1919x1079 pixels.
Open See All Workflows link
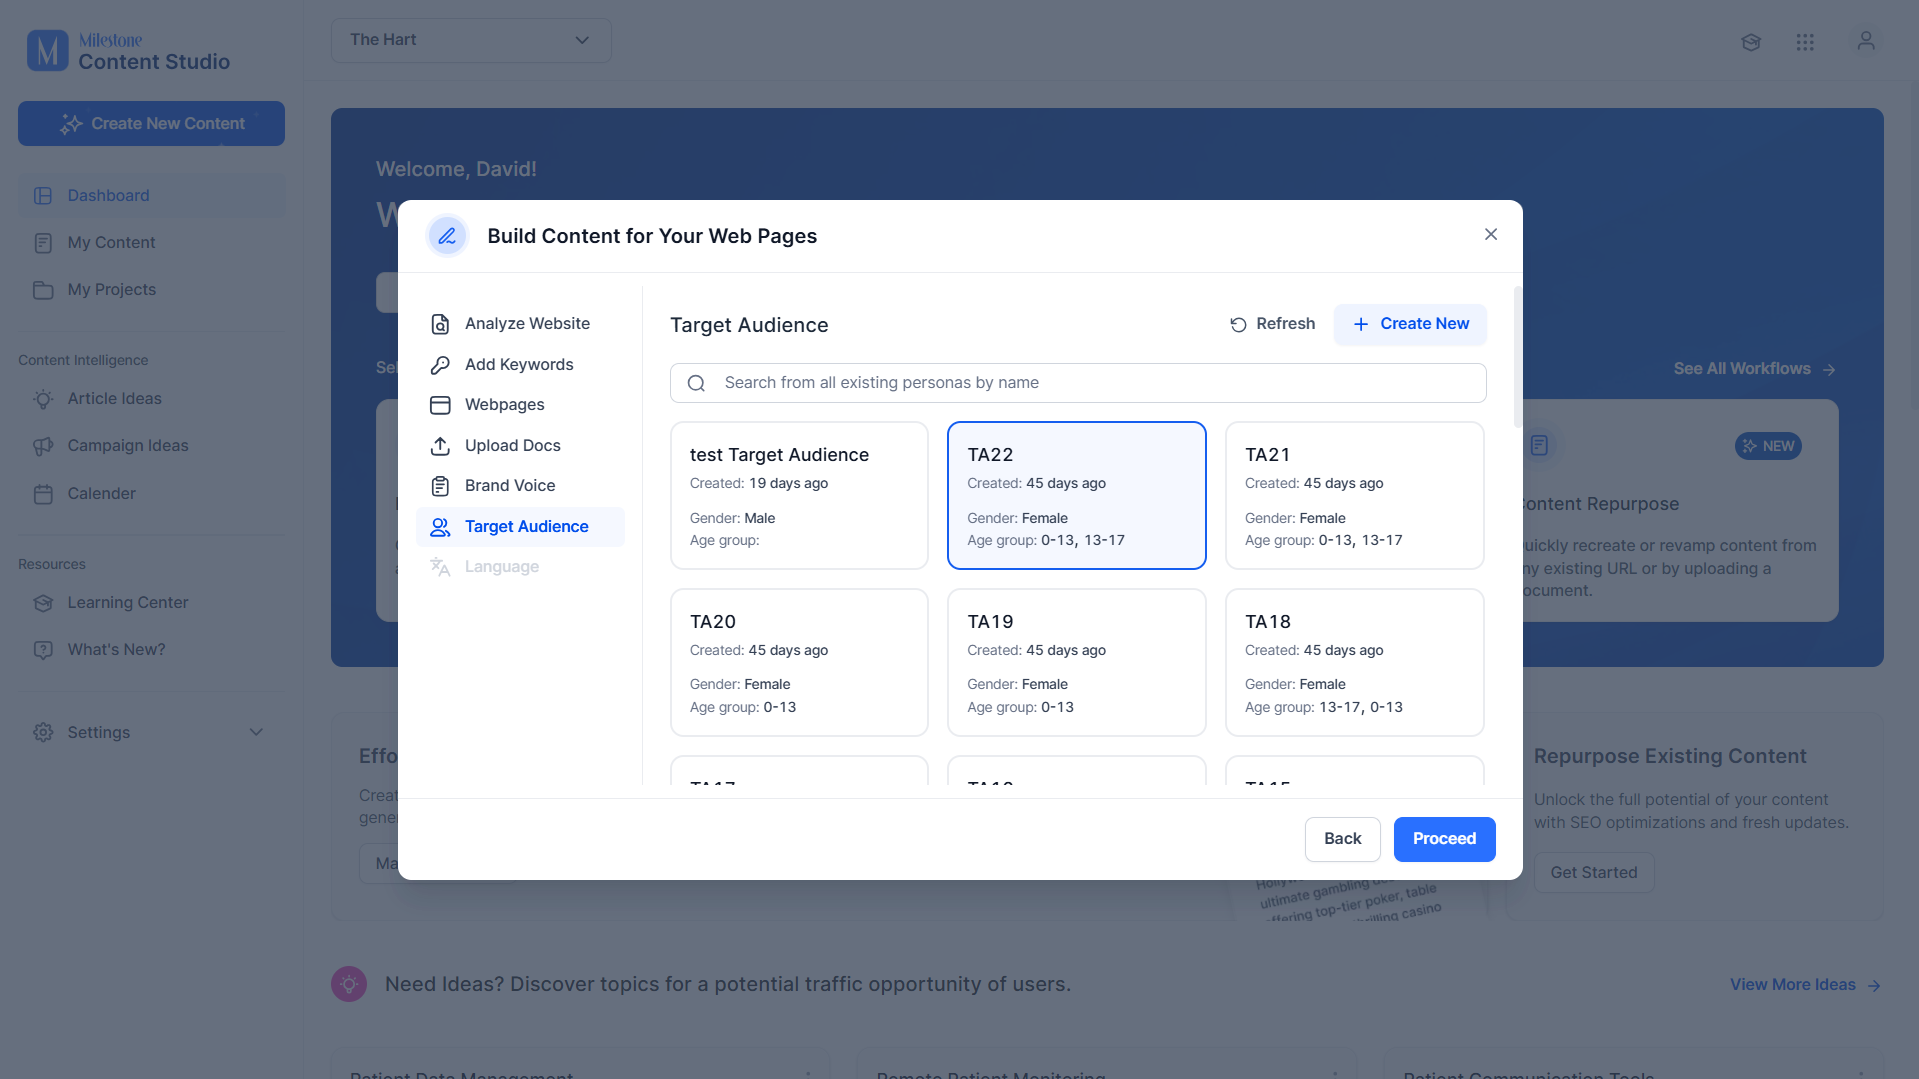click(1755, 369)
